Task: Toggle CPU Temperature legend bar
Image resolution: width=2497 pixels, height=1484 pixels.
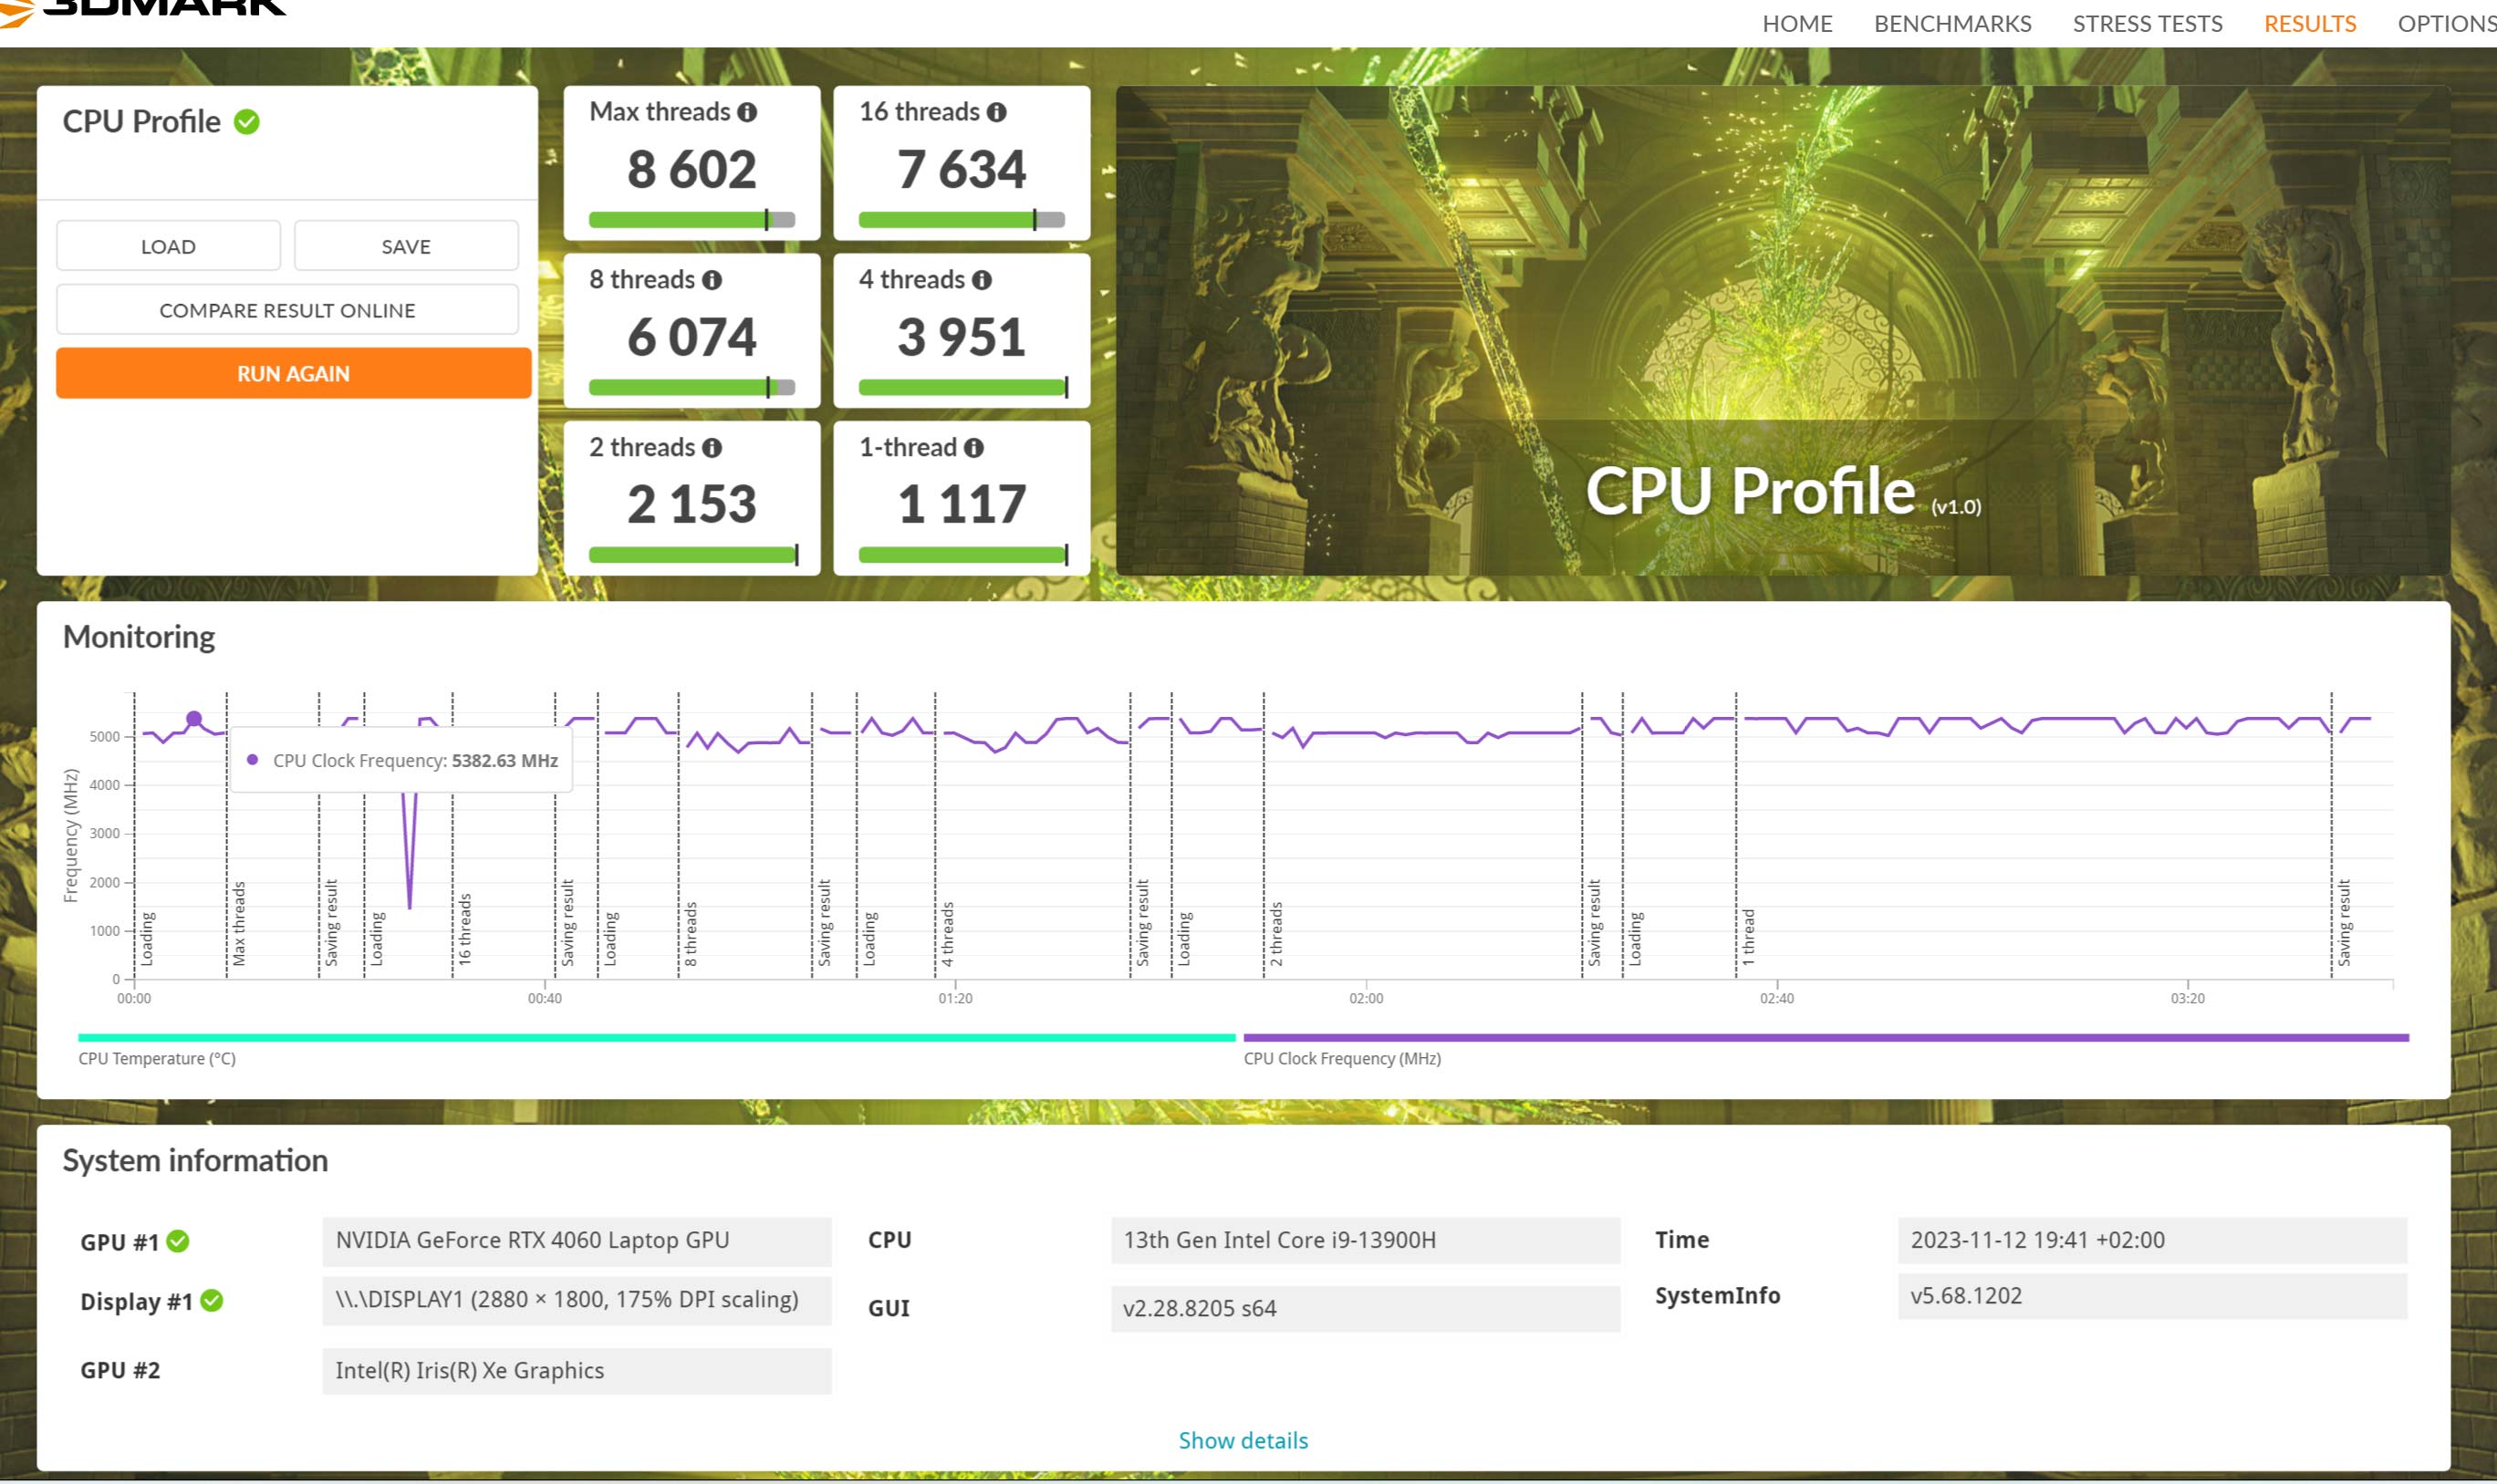Action: (656, 1037)
